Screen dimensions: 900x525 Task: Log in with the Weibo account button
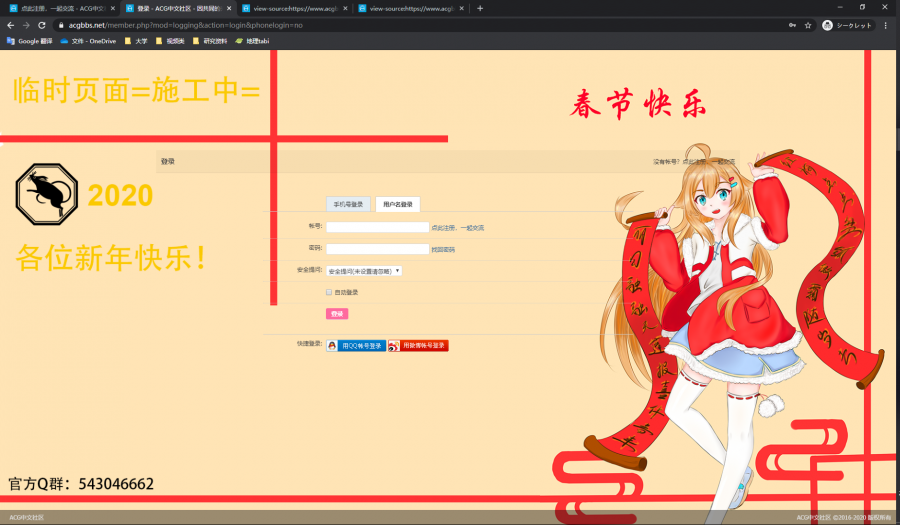point(418,345)
